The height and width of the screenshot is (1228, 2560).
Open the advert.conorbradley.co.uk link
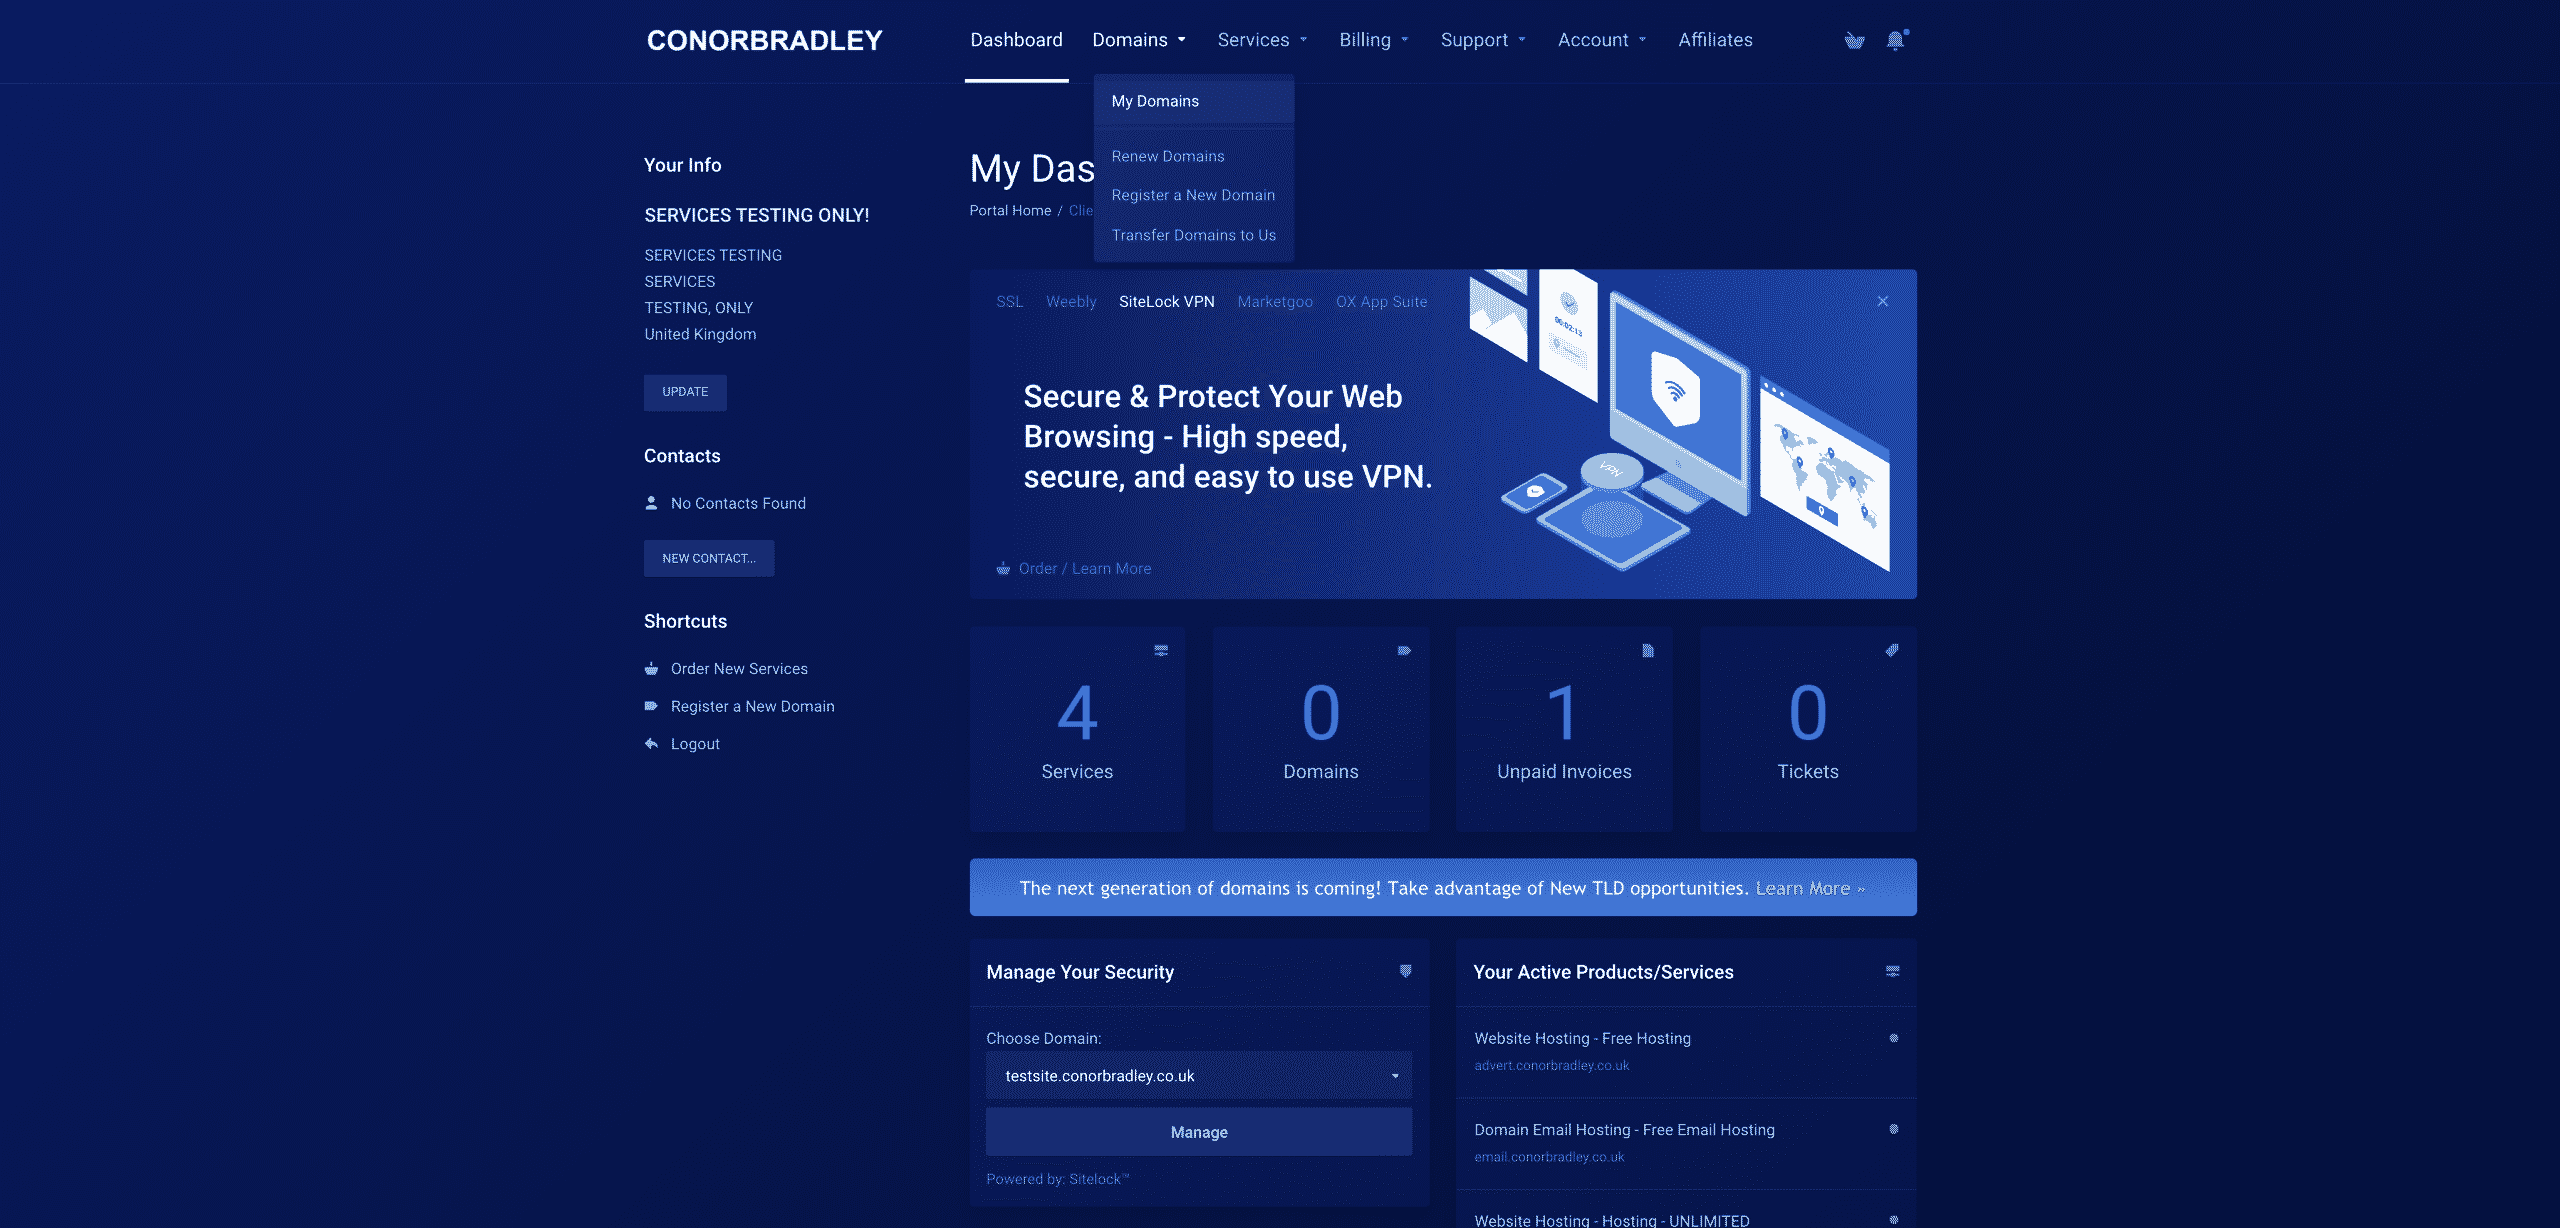pyautogui.click(x=1552, y=1065)
